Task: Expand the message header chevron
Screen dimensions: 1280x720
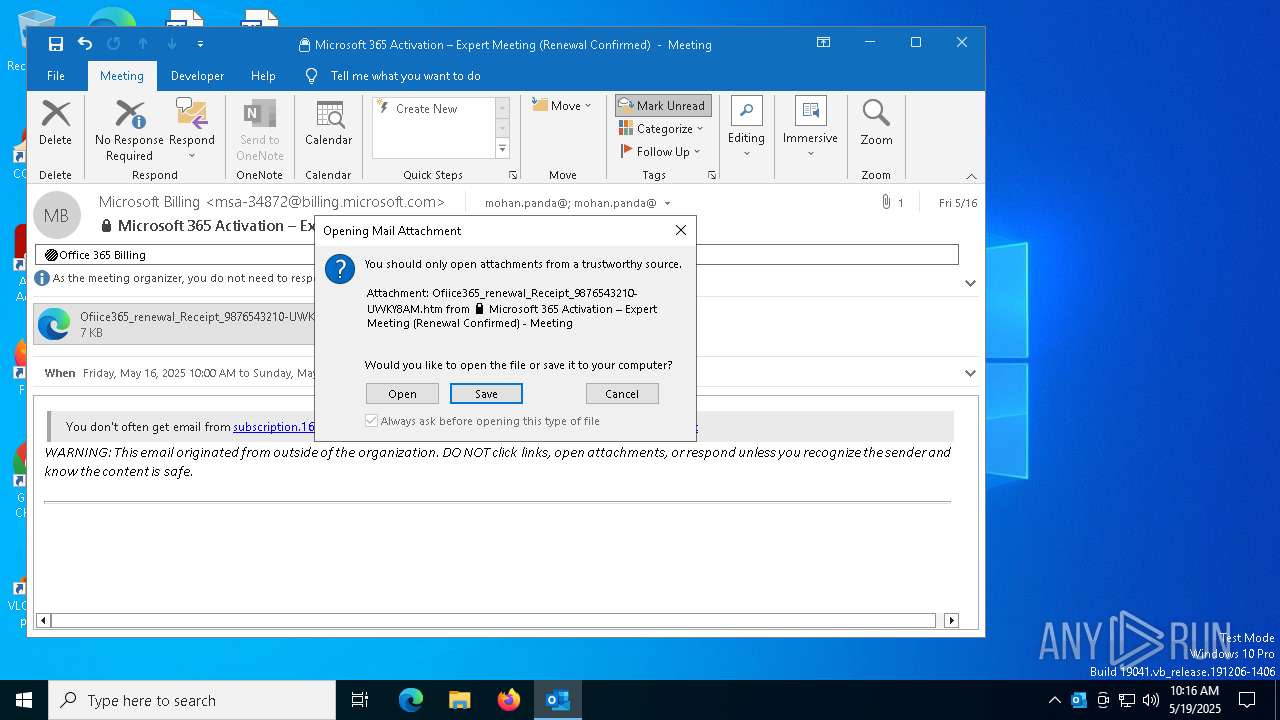Action: pos(970,283)
